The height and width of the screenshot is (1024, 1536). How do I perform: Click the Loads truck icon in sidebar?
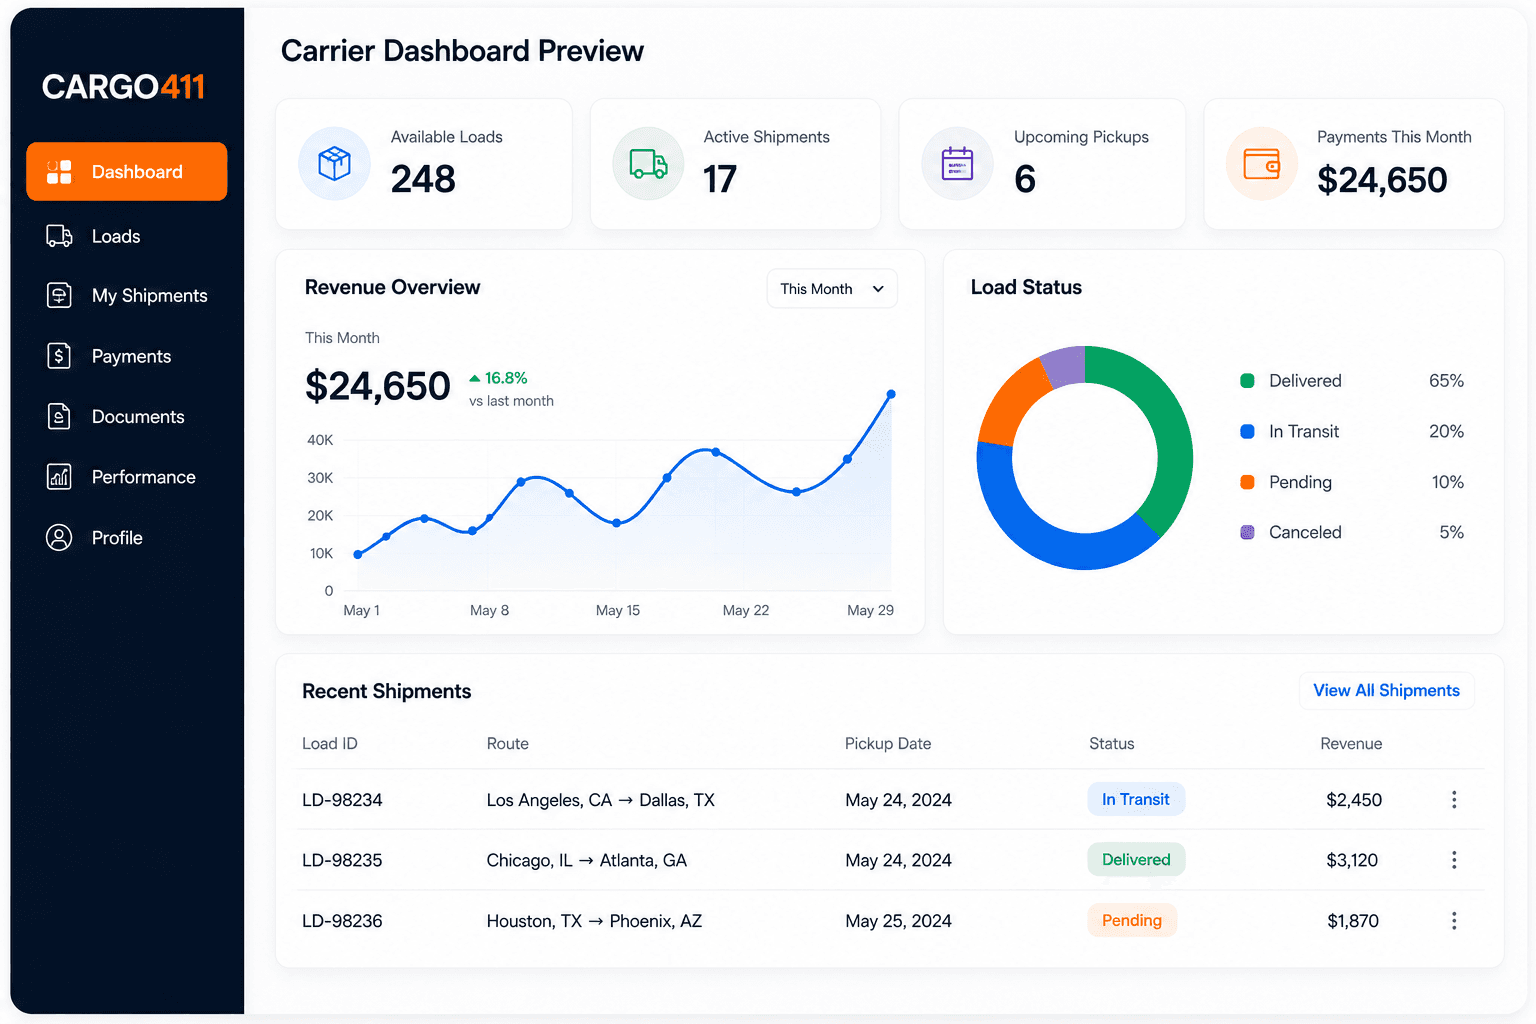click(59, 236)
